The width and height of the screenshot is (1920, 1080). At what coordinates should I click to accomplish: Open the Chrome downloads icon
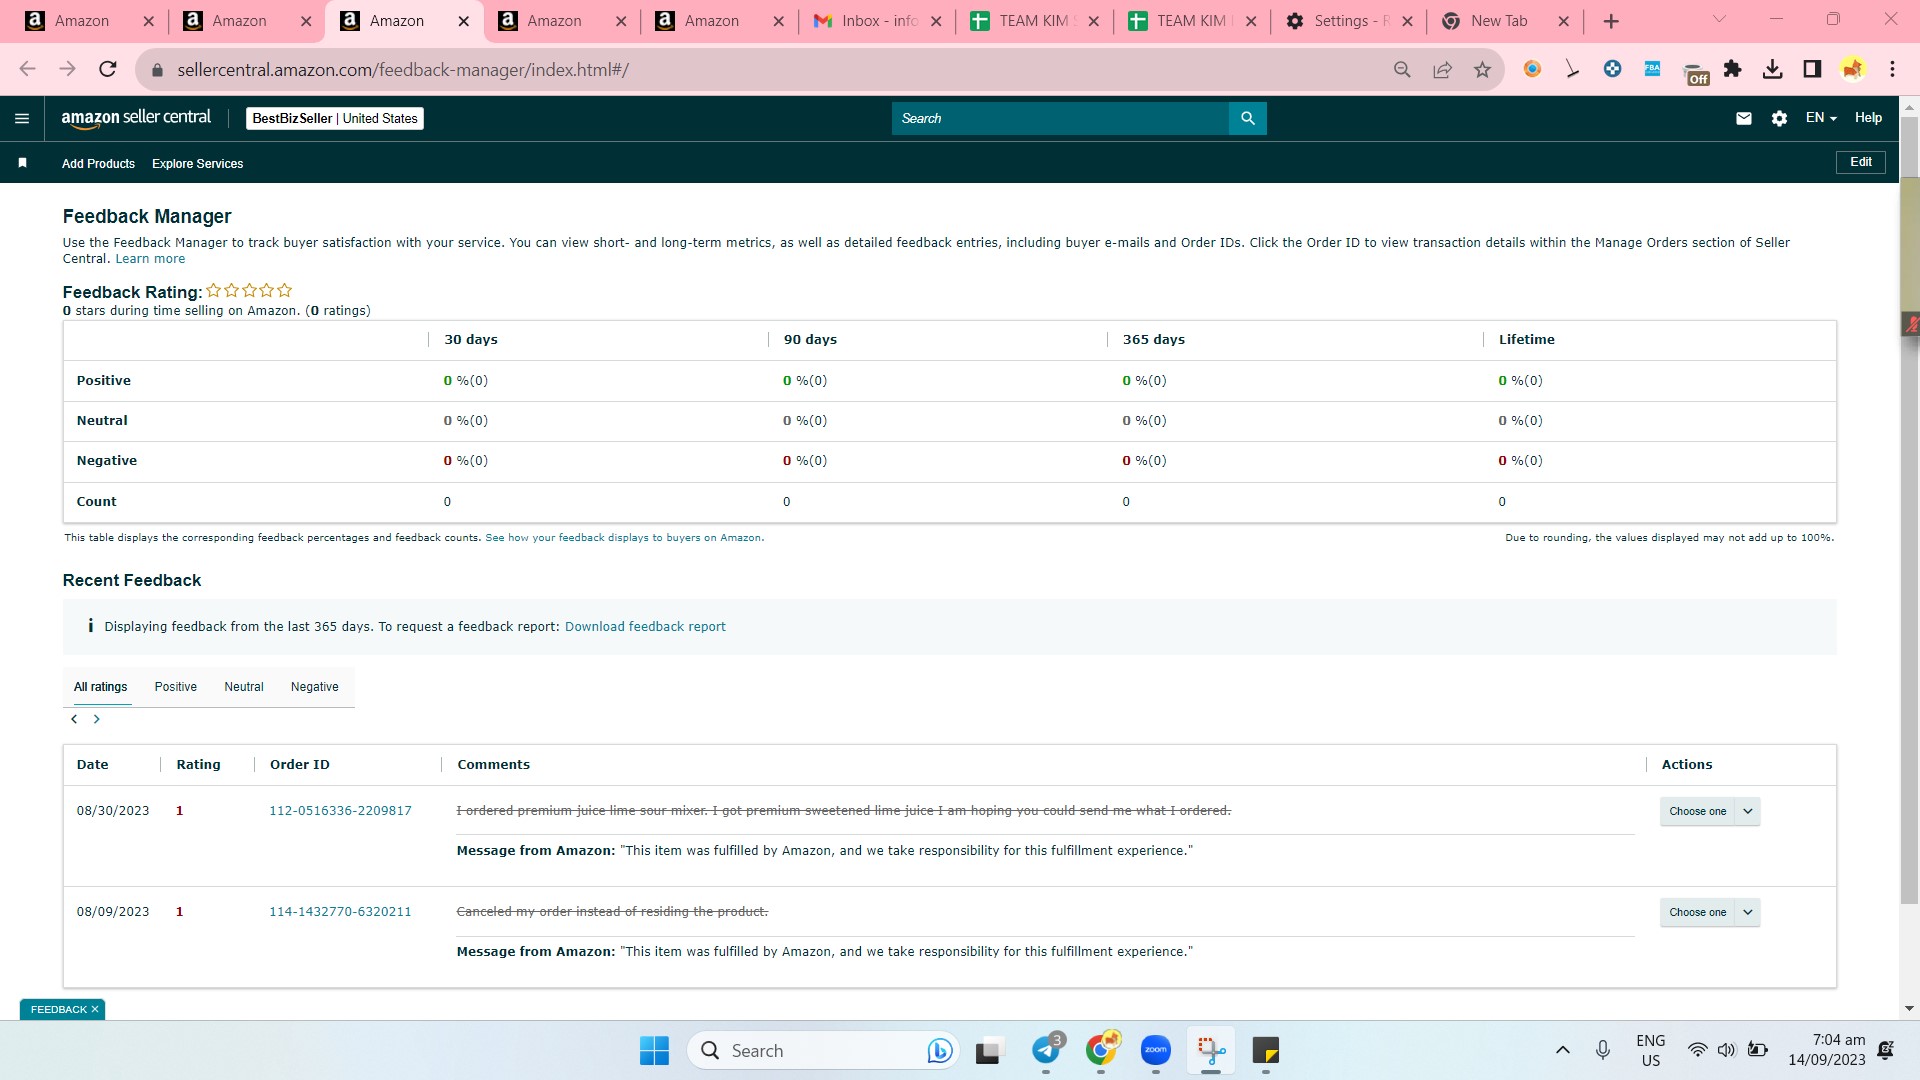point(1773,69)
